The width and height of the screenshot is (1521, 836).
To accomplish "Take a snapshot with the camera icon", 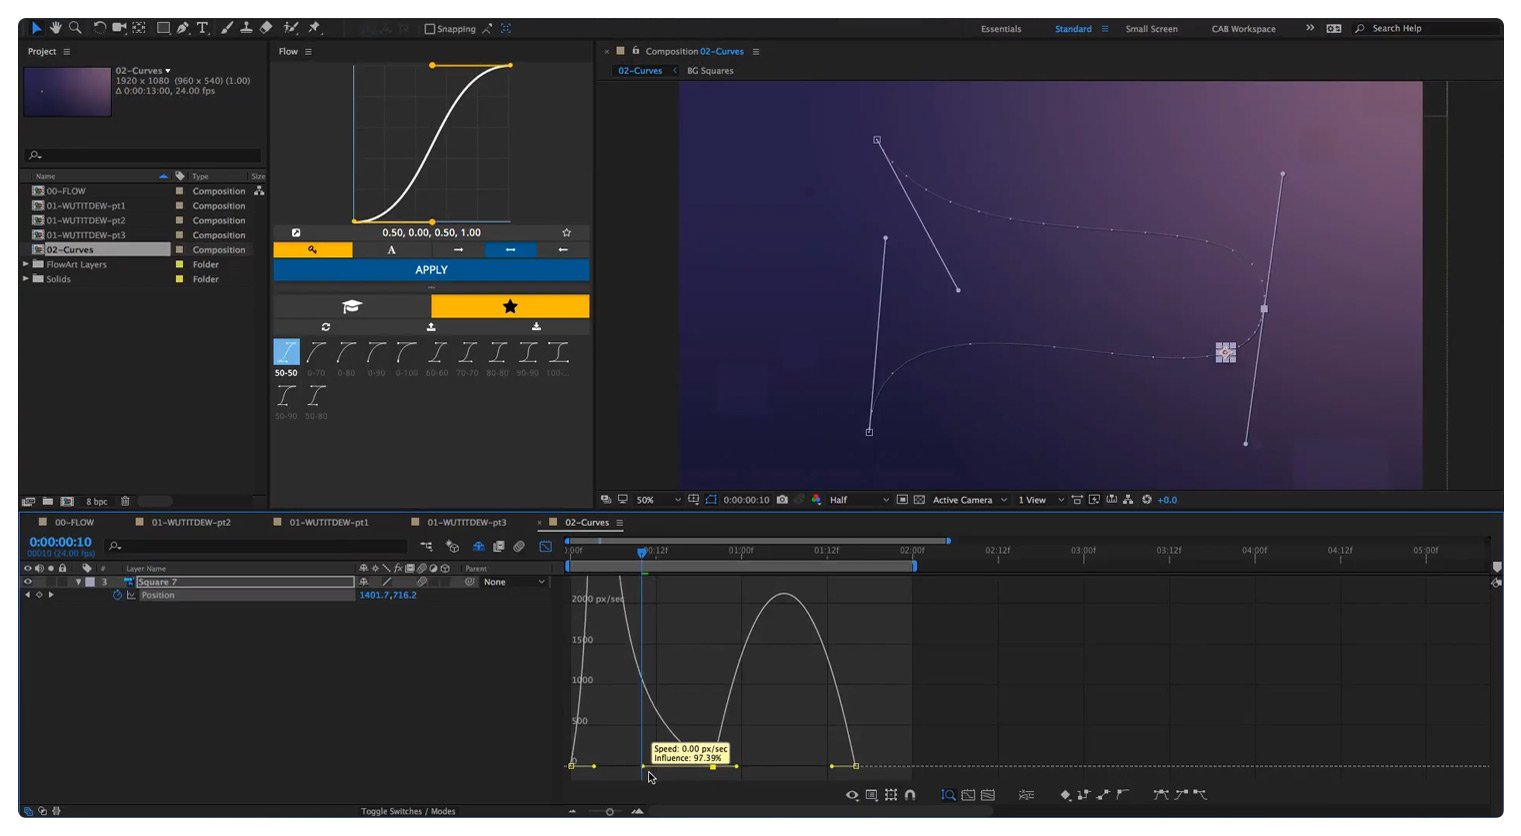I will [x=782, y=499].
